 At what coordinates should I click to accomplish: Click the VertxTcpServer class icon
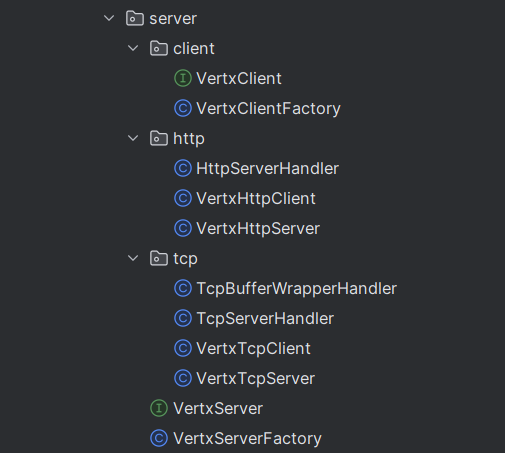click(x=183, y=378)
